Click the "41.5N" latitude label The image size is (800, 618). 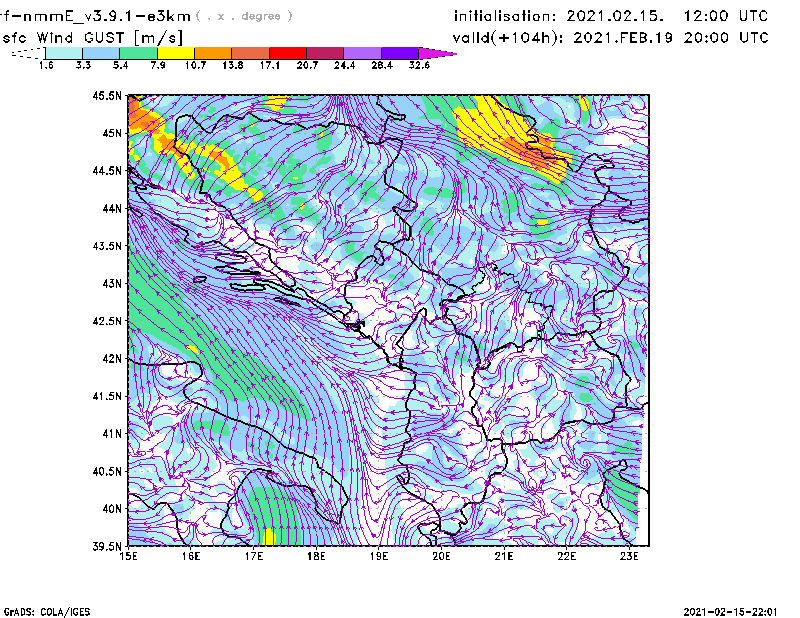tap(107, 396)
